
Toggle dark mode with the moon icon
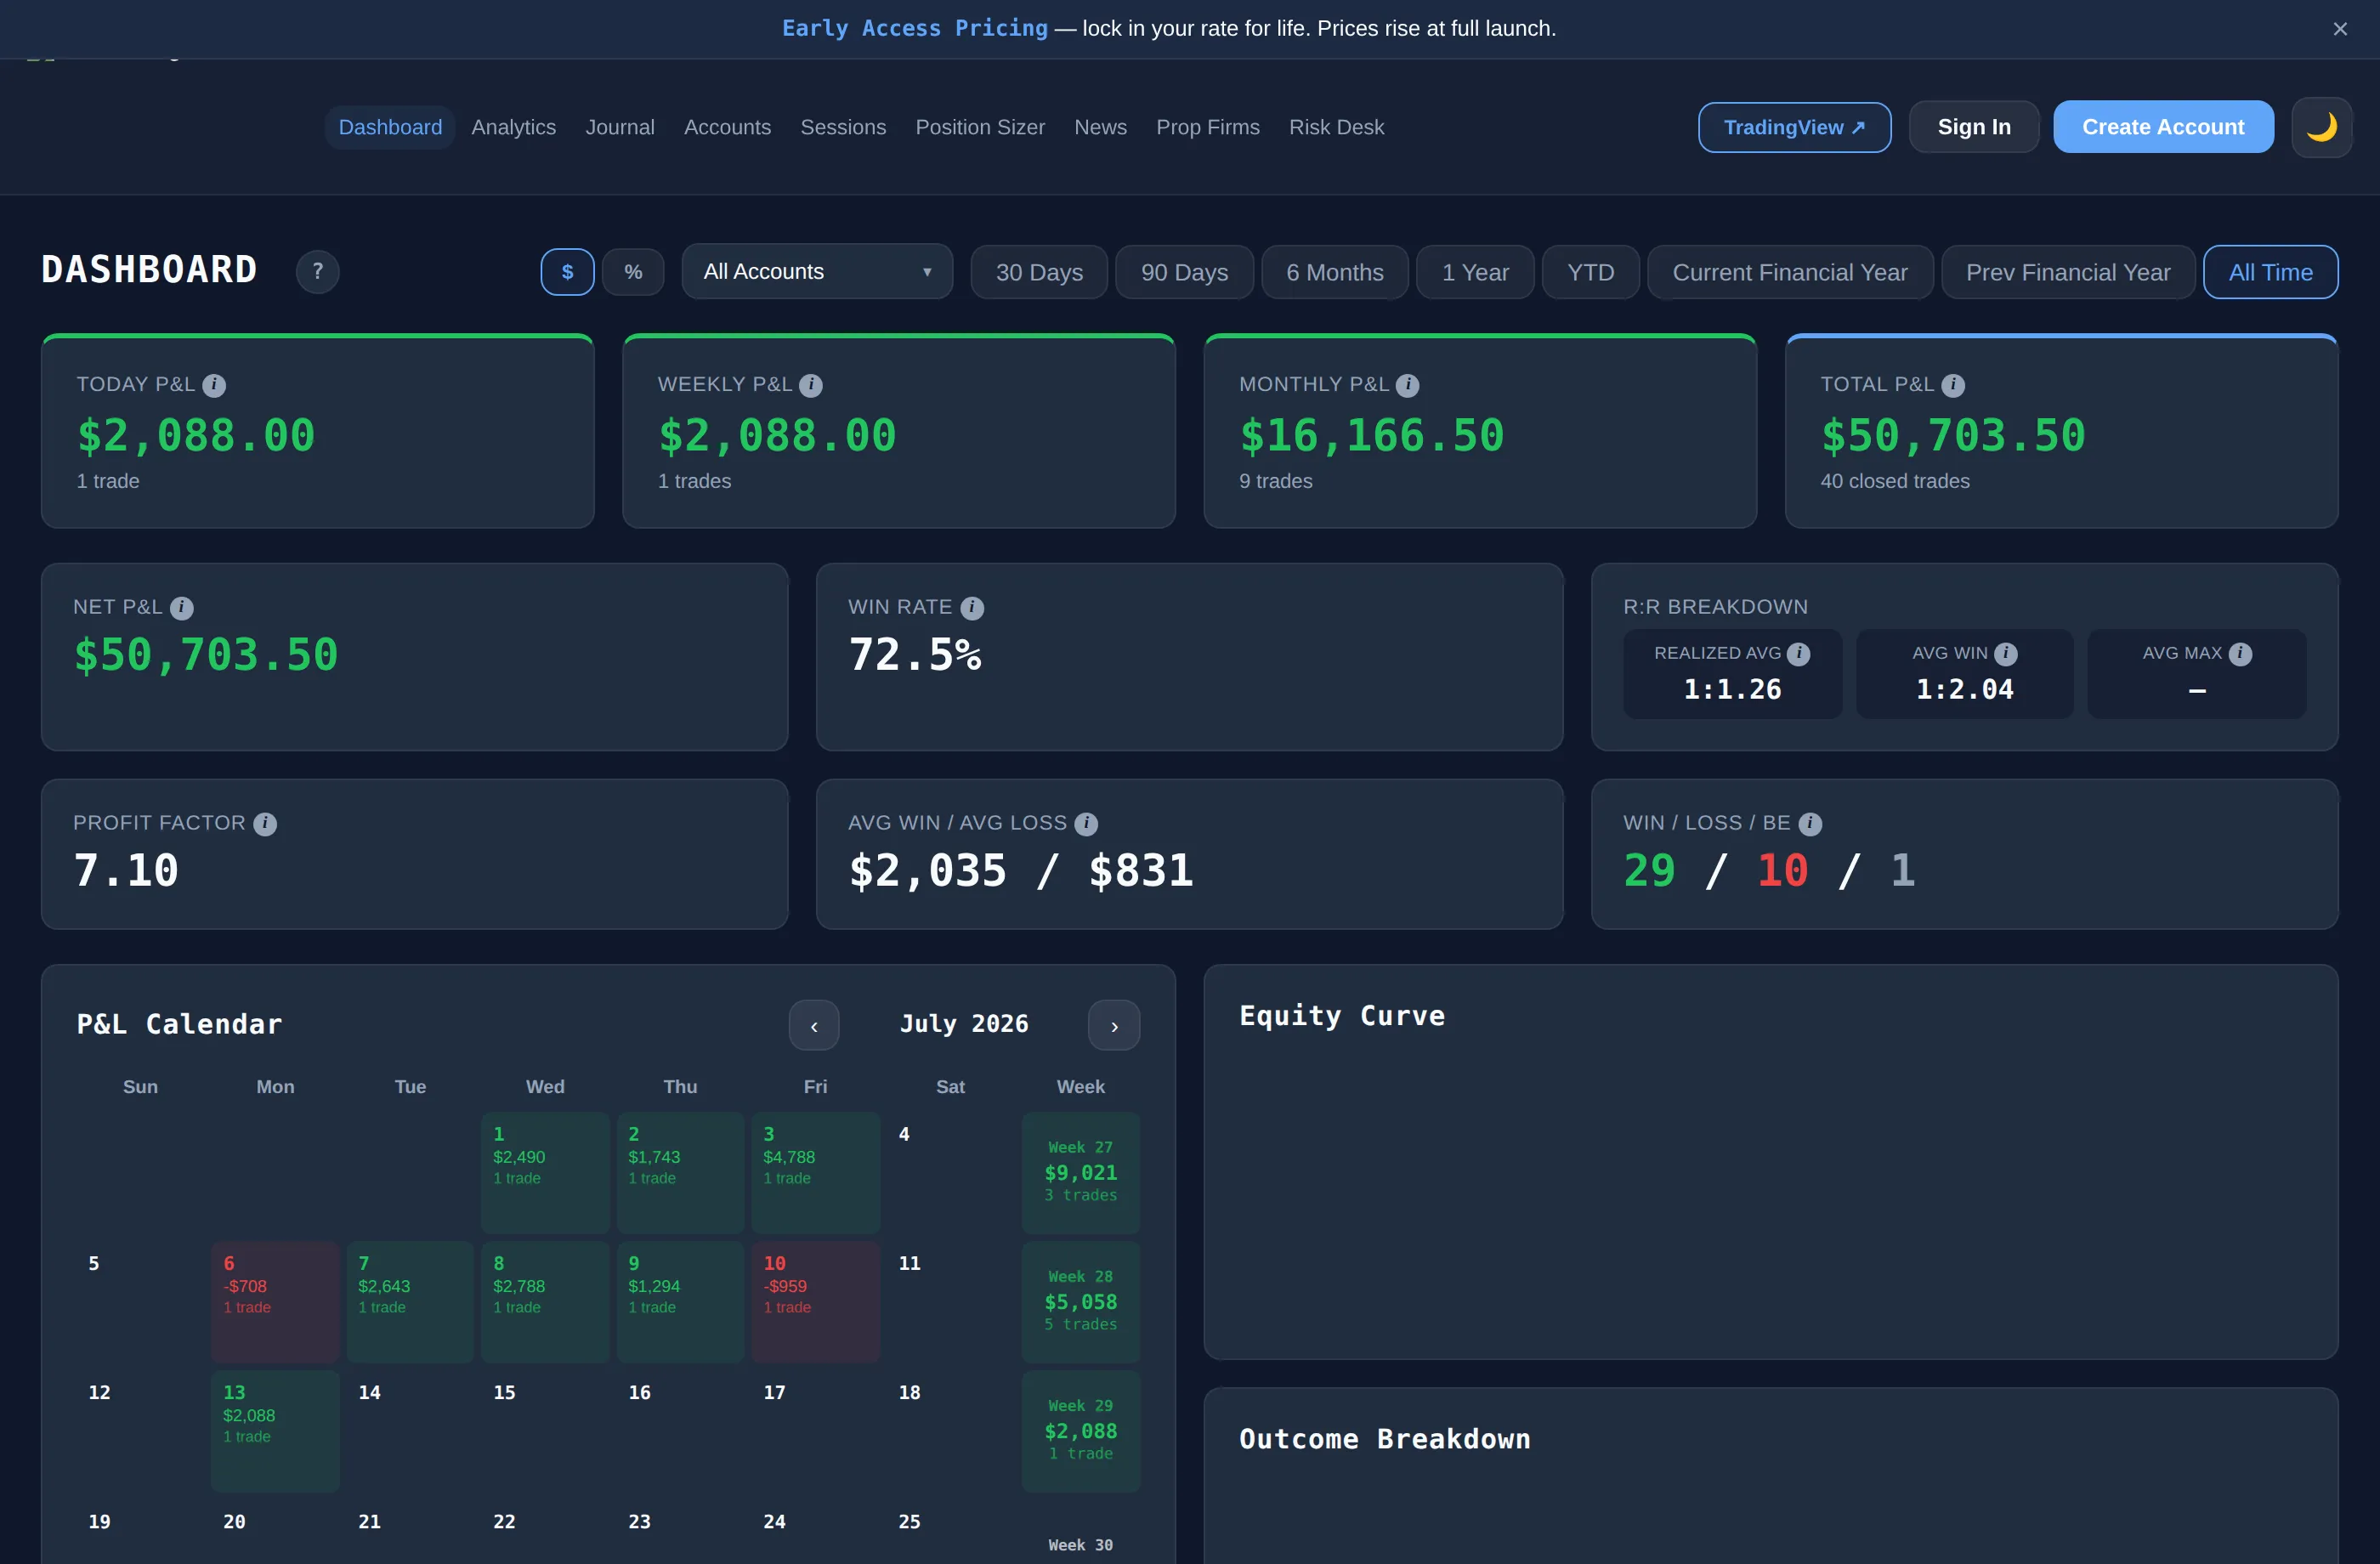point(2321,127)
